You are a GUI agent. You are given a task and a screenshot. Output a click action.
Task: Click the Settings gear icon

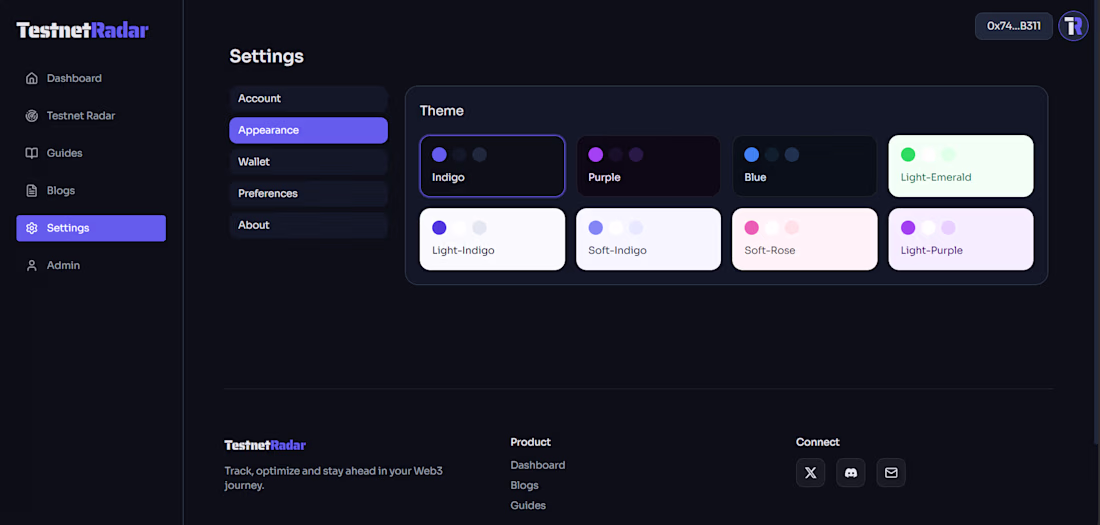pos(32,228)
